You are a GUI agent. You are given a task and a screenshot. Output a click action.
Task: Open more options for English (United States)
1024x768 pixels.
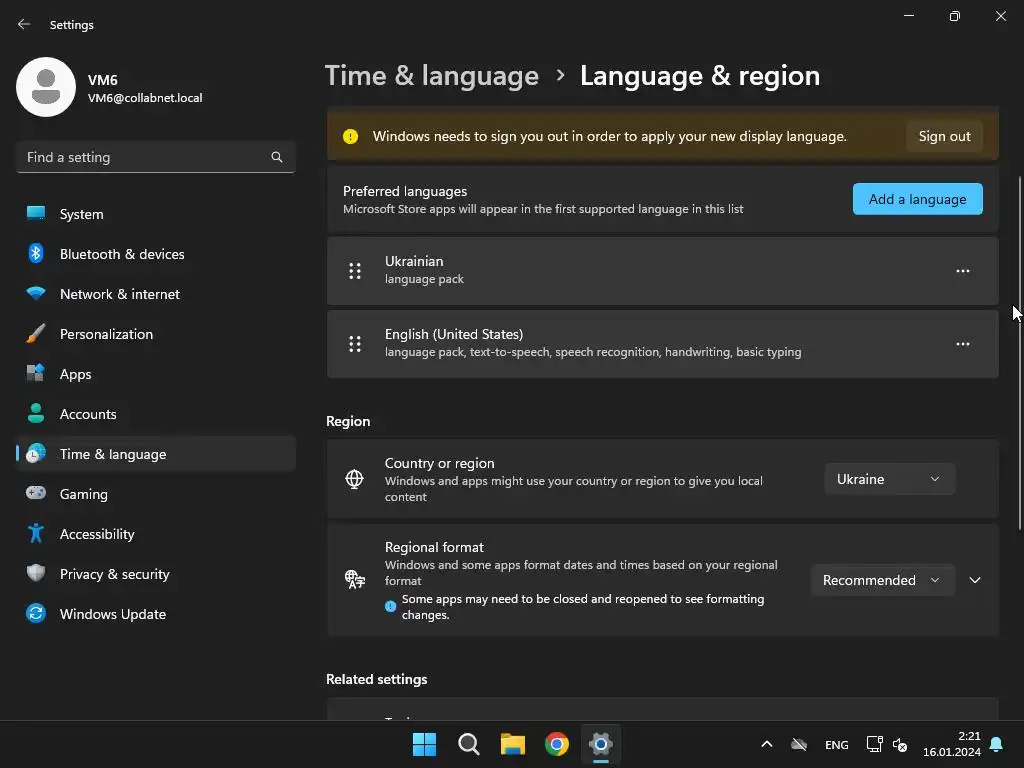pos(963,344)
